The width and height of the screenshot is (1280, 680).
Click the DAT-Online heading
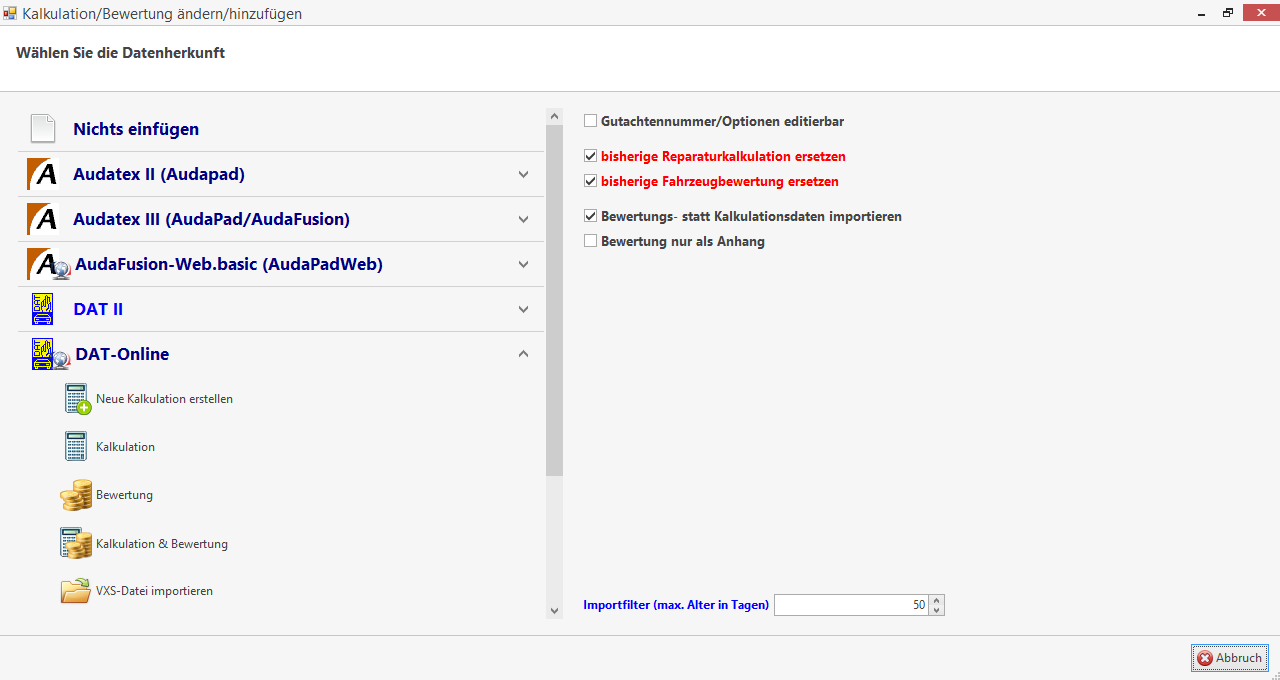coord(122,354)
